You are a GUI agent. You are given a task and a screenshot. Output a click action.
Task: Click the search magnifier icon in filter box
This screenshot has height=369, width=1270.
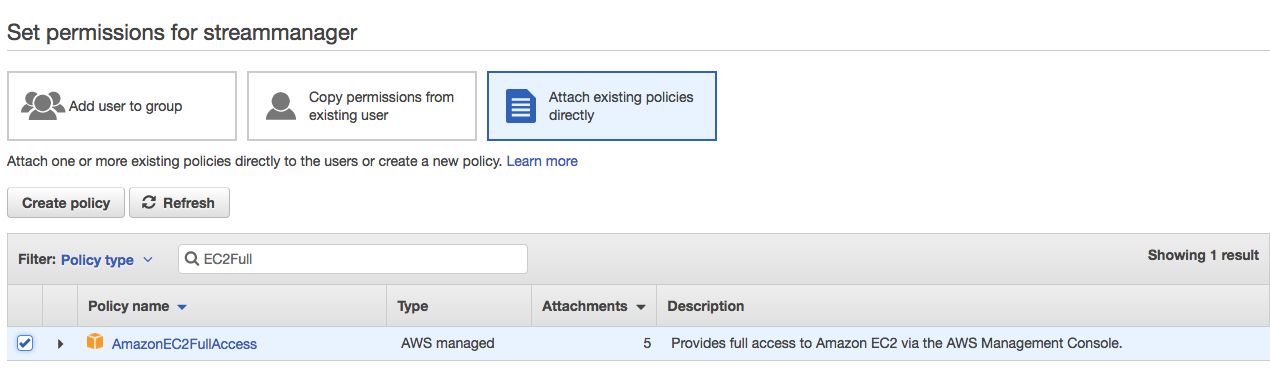192,259
